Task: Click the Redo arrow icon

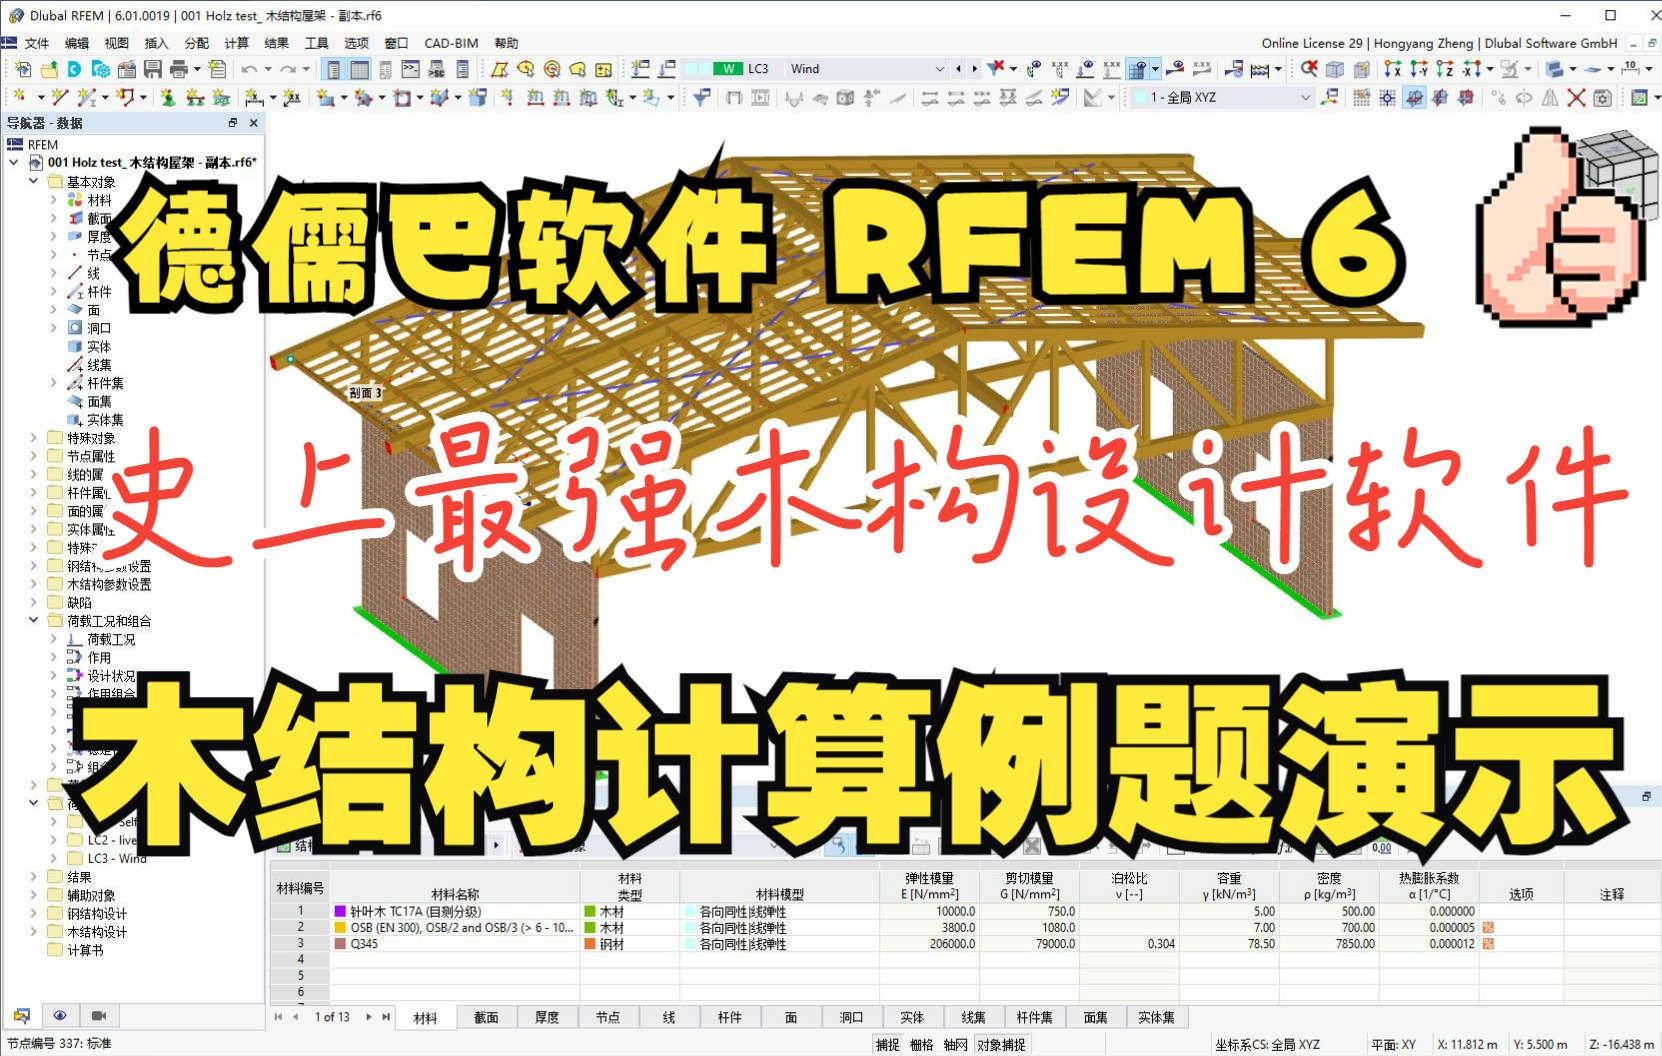Action: (288, 69)
